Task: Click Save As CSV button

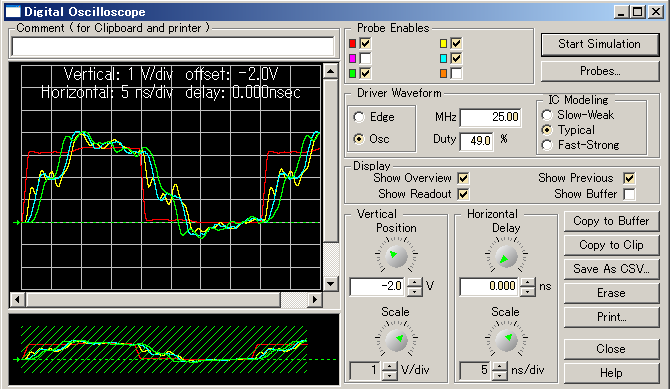Action: (611, 268)
